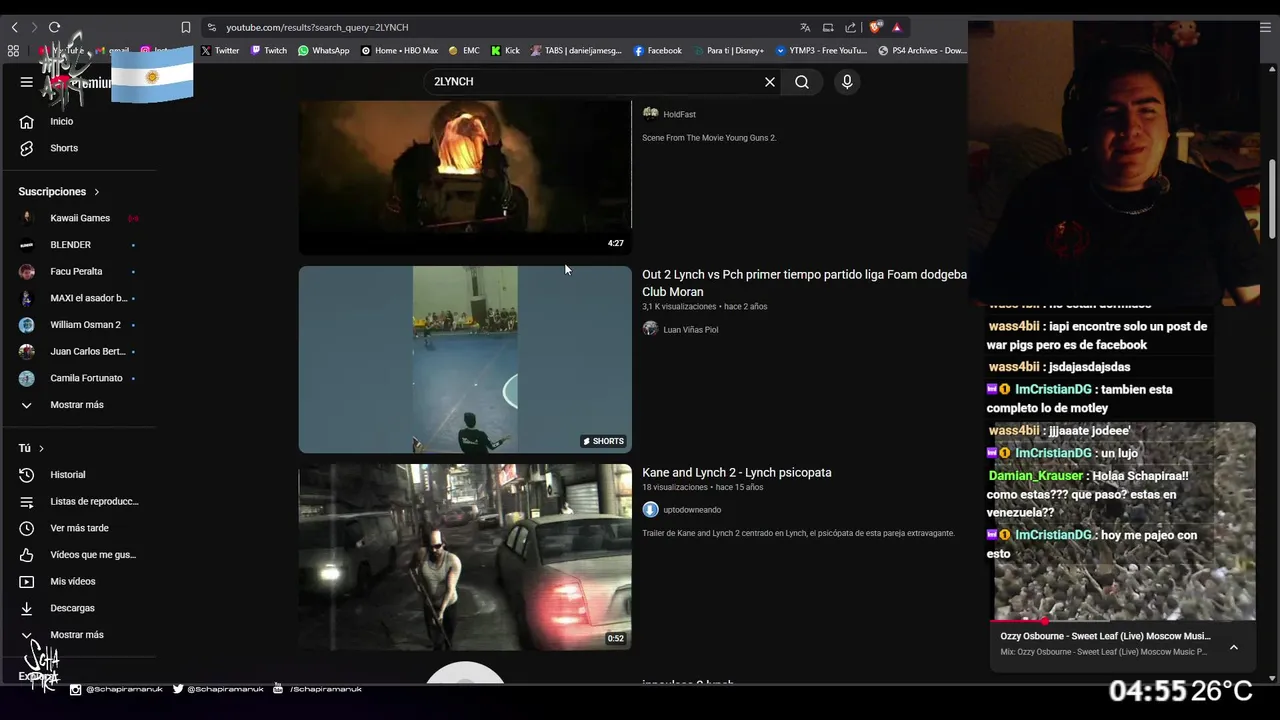The image size is (1280, 720).
Task: Click the YouTube address bar URL
Action: 317,27
